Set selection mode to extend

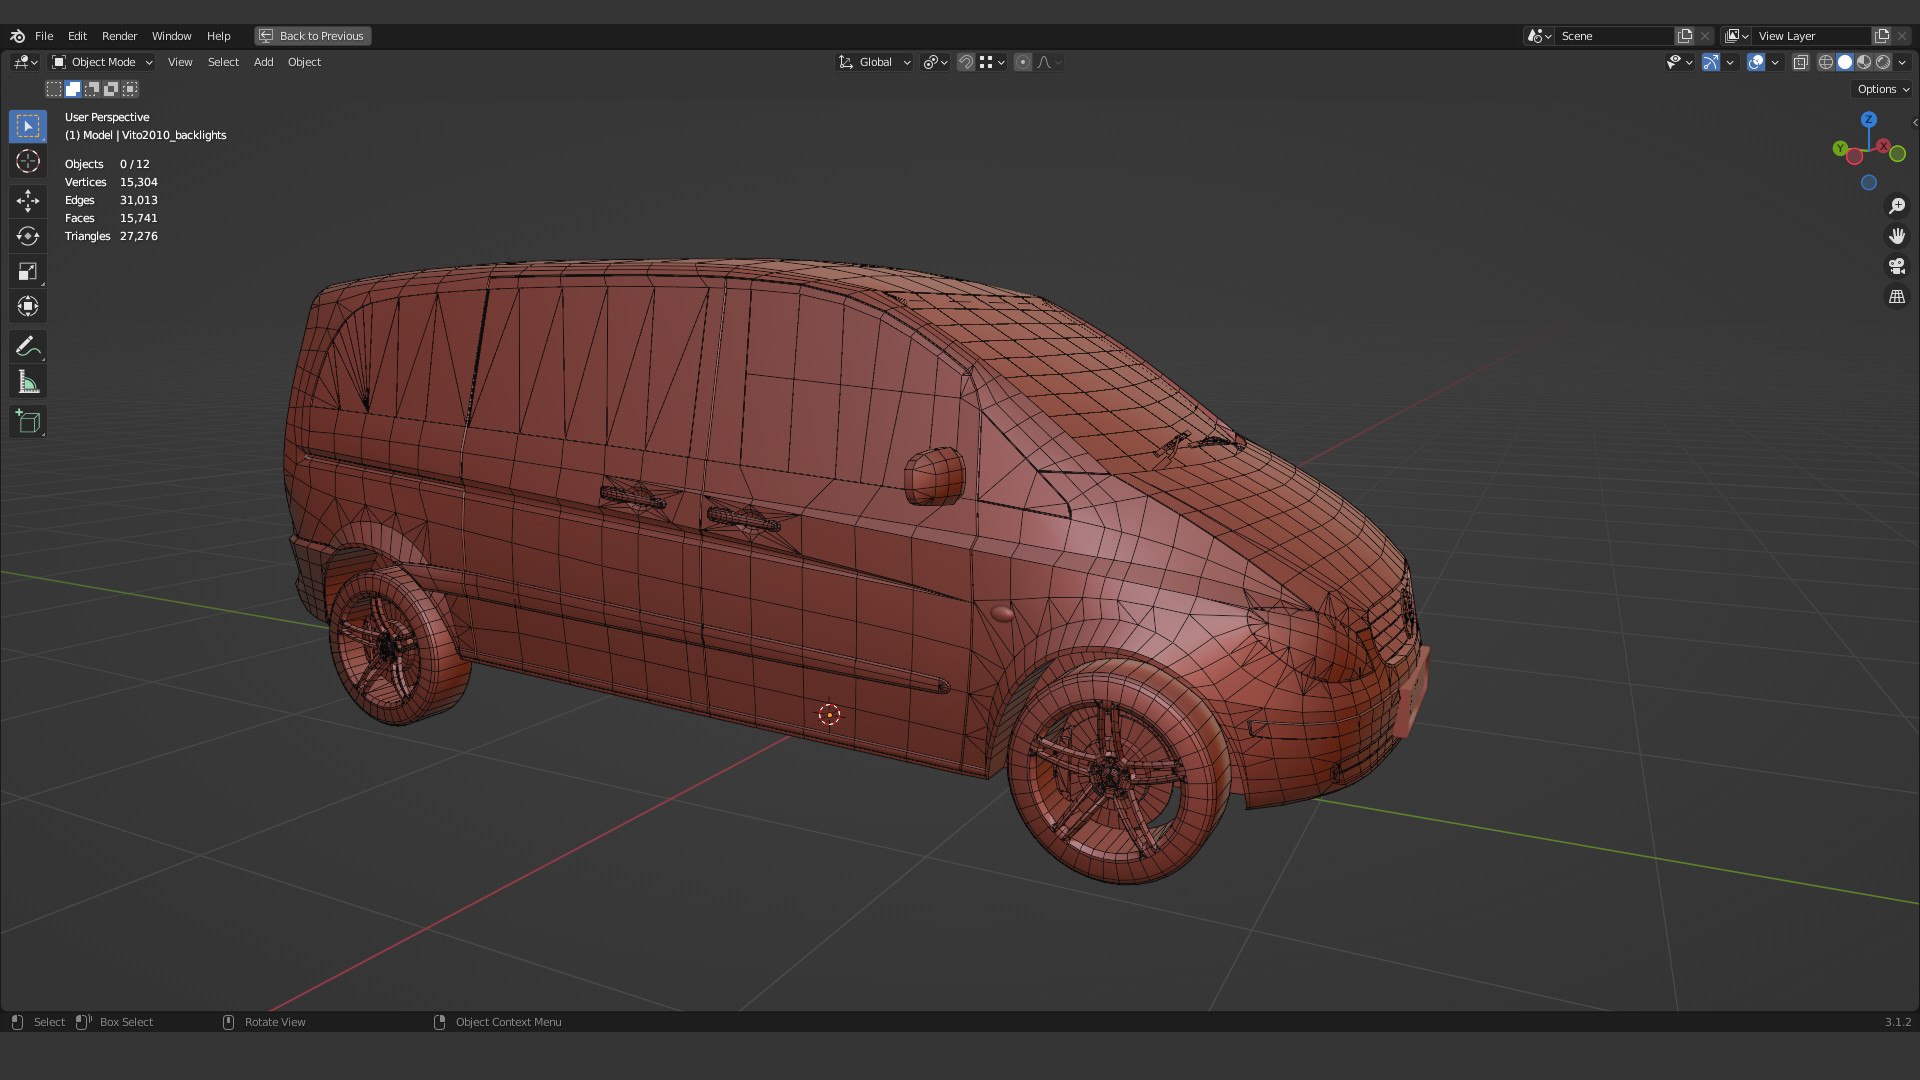(73, 89)
